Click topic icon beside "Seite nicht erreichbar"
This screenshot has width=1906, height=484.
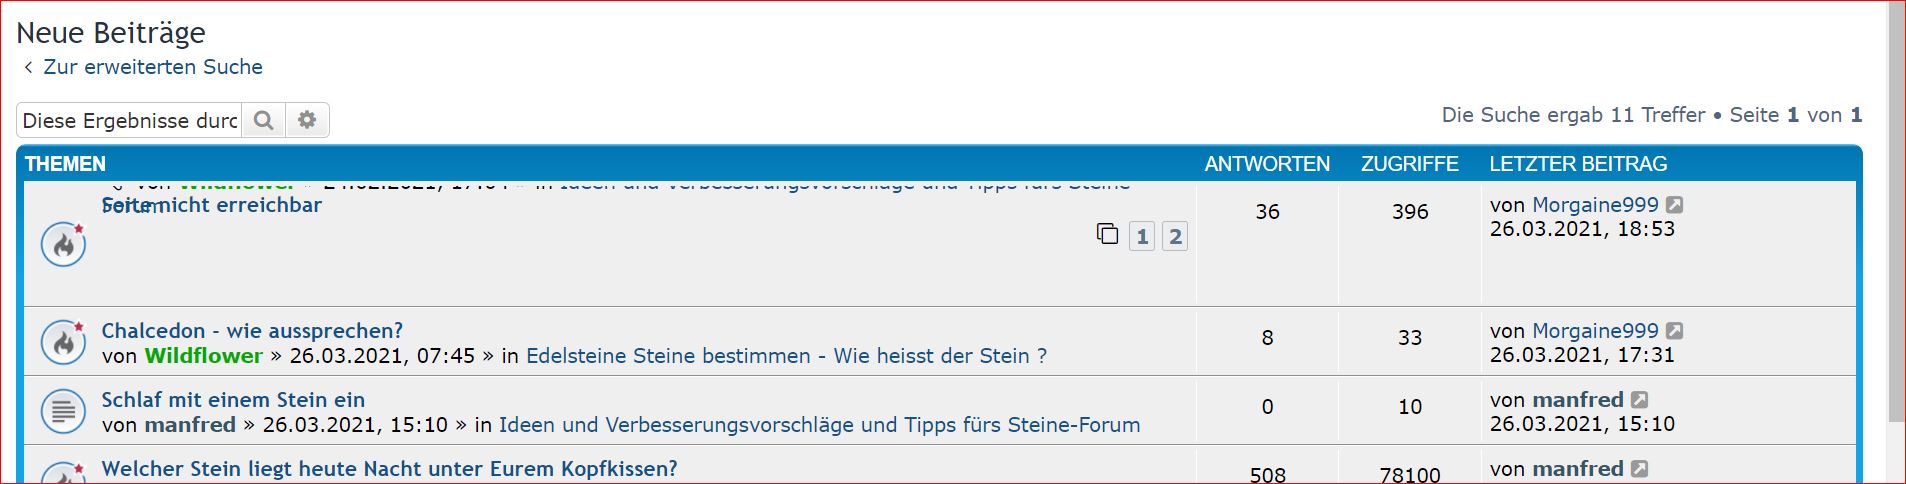[x=63, y=245]
